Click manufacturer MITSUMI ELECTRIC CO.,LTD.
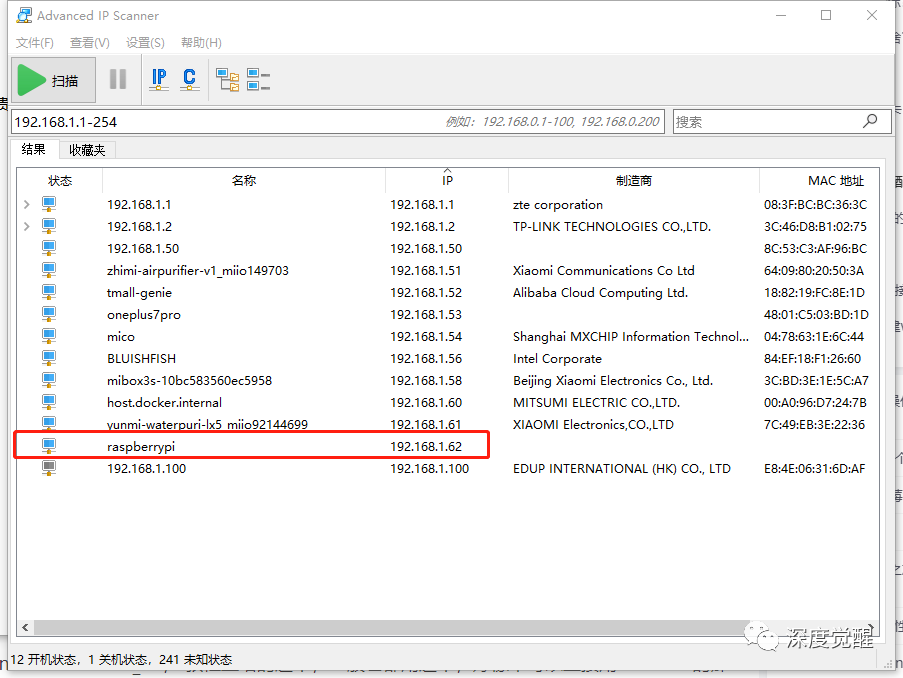The image size is (903, 678). (x=597, y=403)
